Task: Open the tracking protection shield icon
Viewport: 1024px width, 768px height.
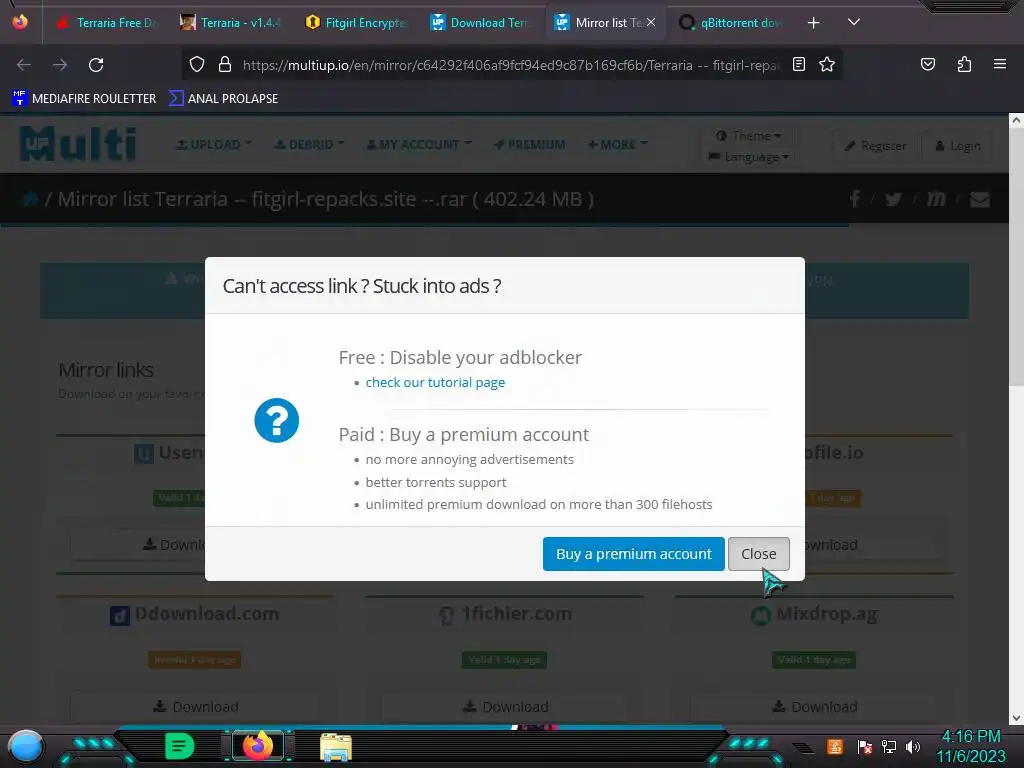Action: point(197,65)
